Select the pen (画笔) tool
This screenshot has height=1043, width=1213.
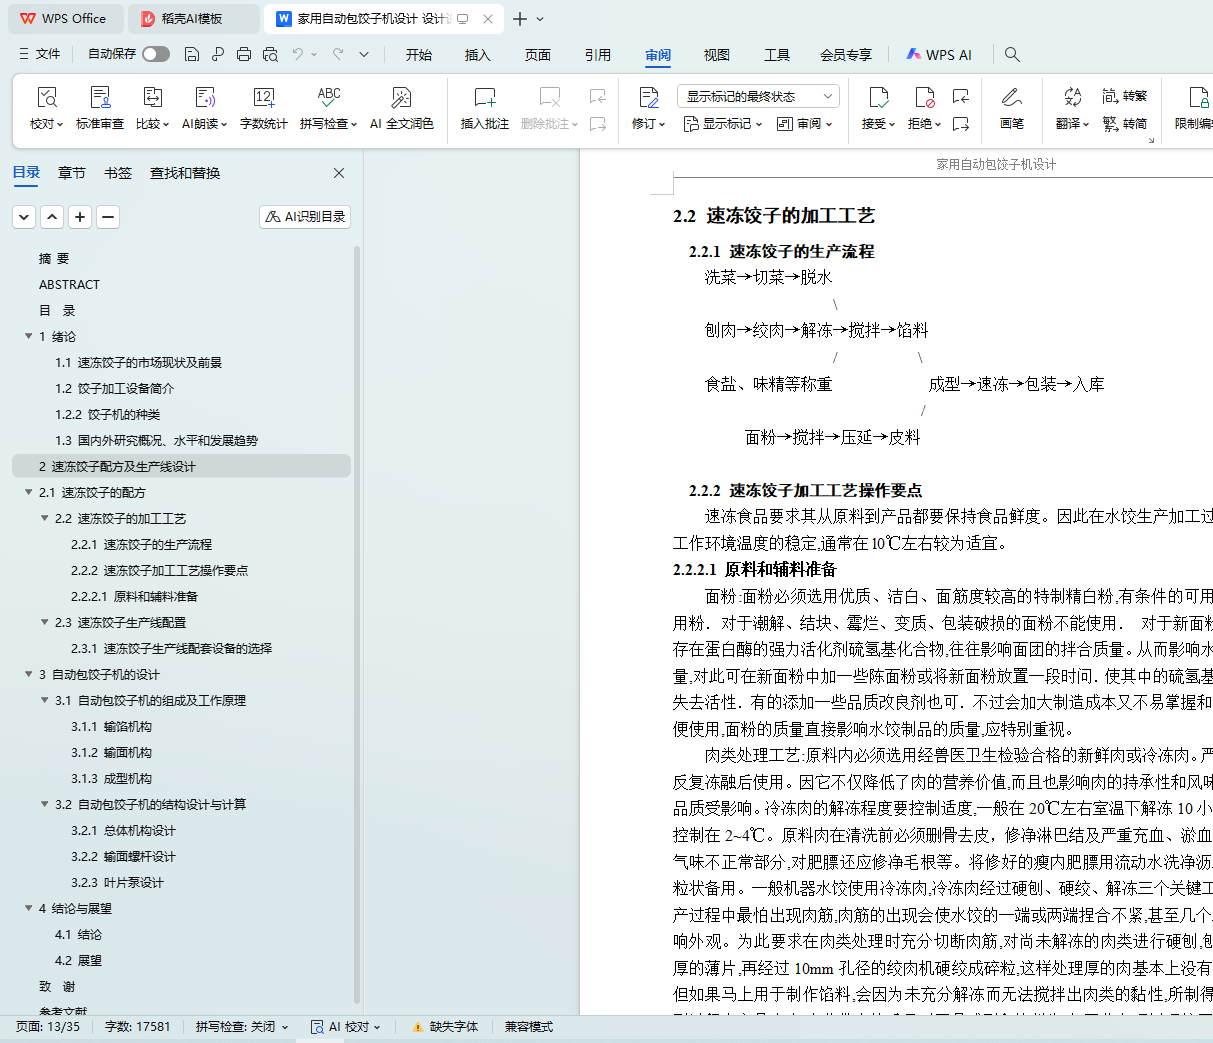(1011, 98)
